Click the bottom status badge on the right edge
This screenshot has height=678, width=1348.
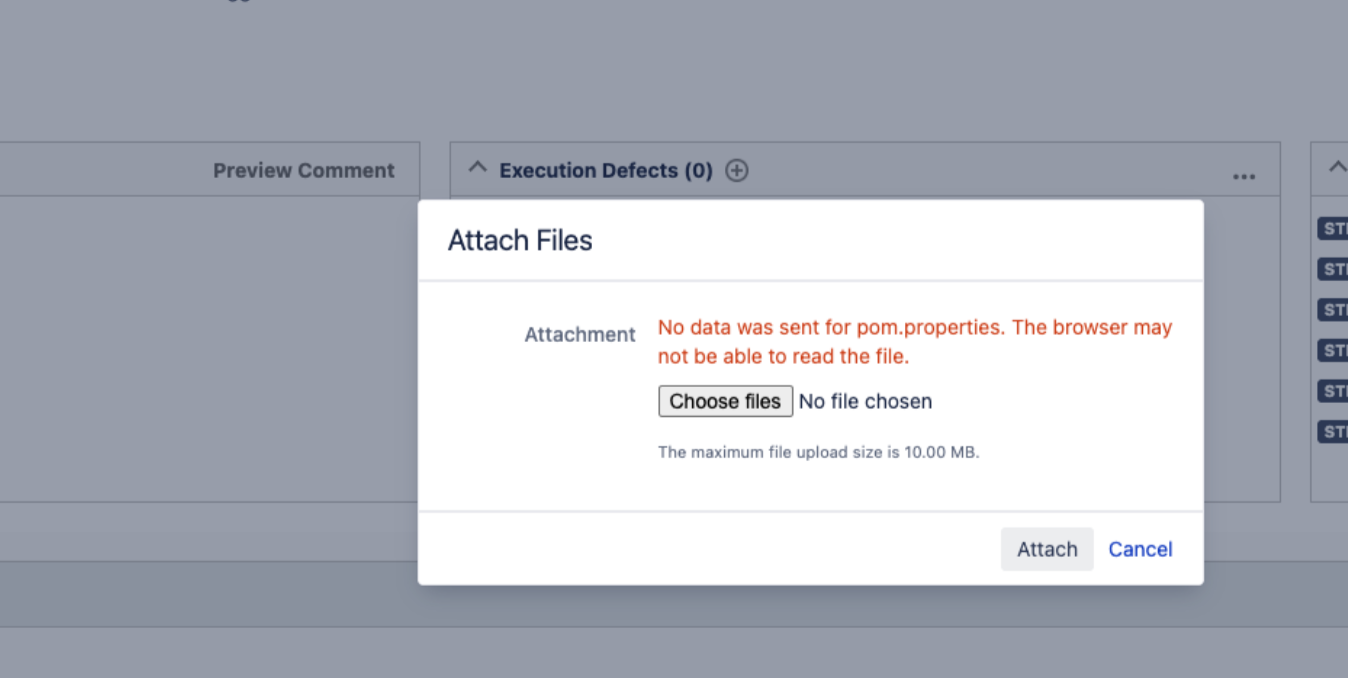tap(1334, 432)
